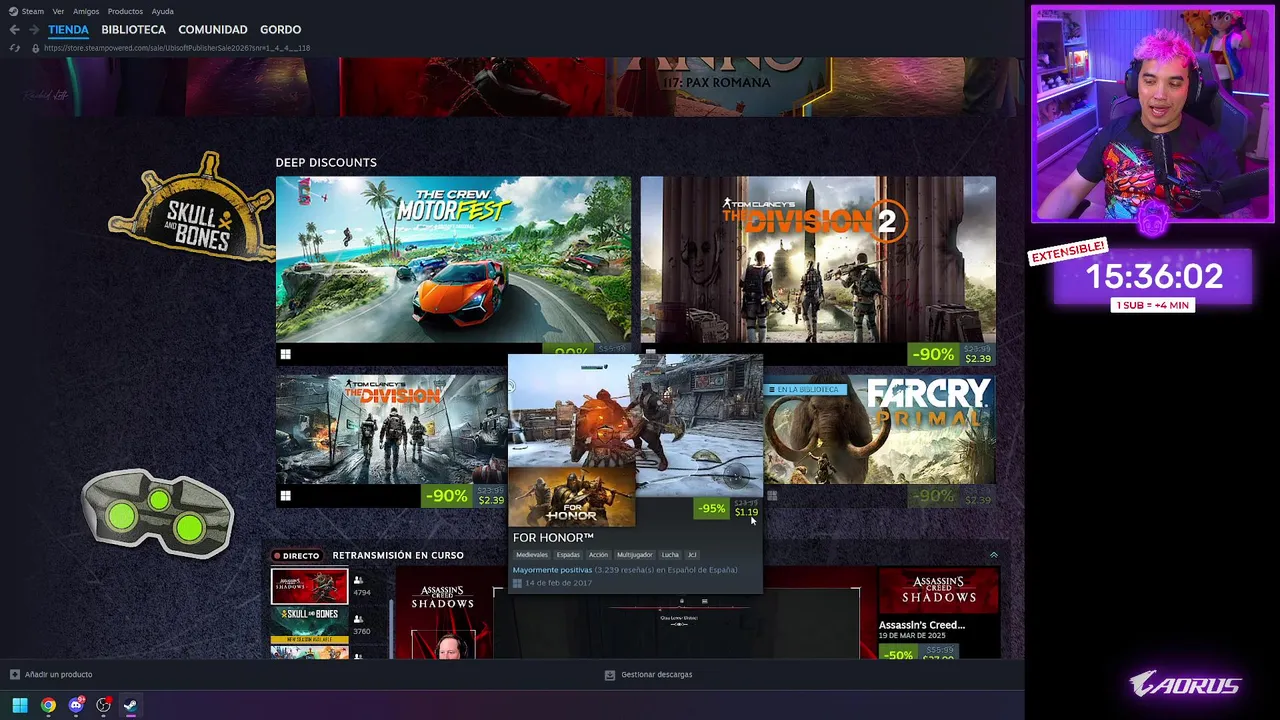Viewport: 1280px width, 720px height.
Task: Switch to the COMUNIDAD tab
Action: (x=213, y=30)
